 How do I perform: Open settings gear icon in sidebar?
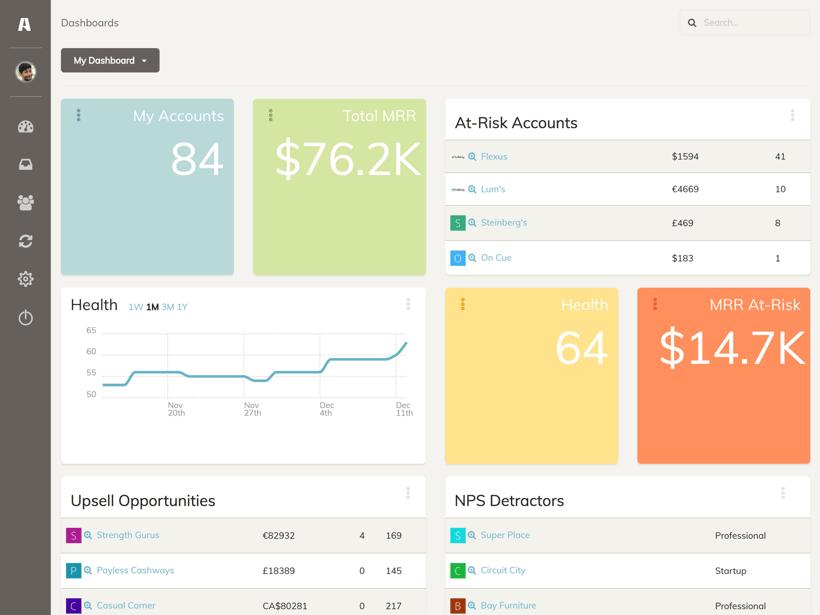tap(25, 279)
